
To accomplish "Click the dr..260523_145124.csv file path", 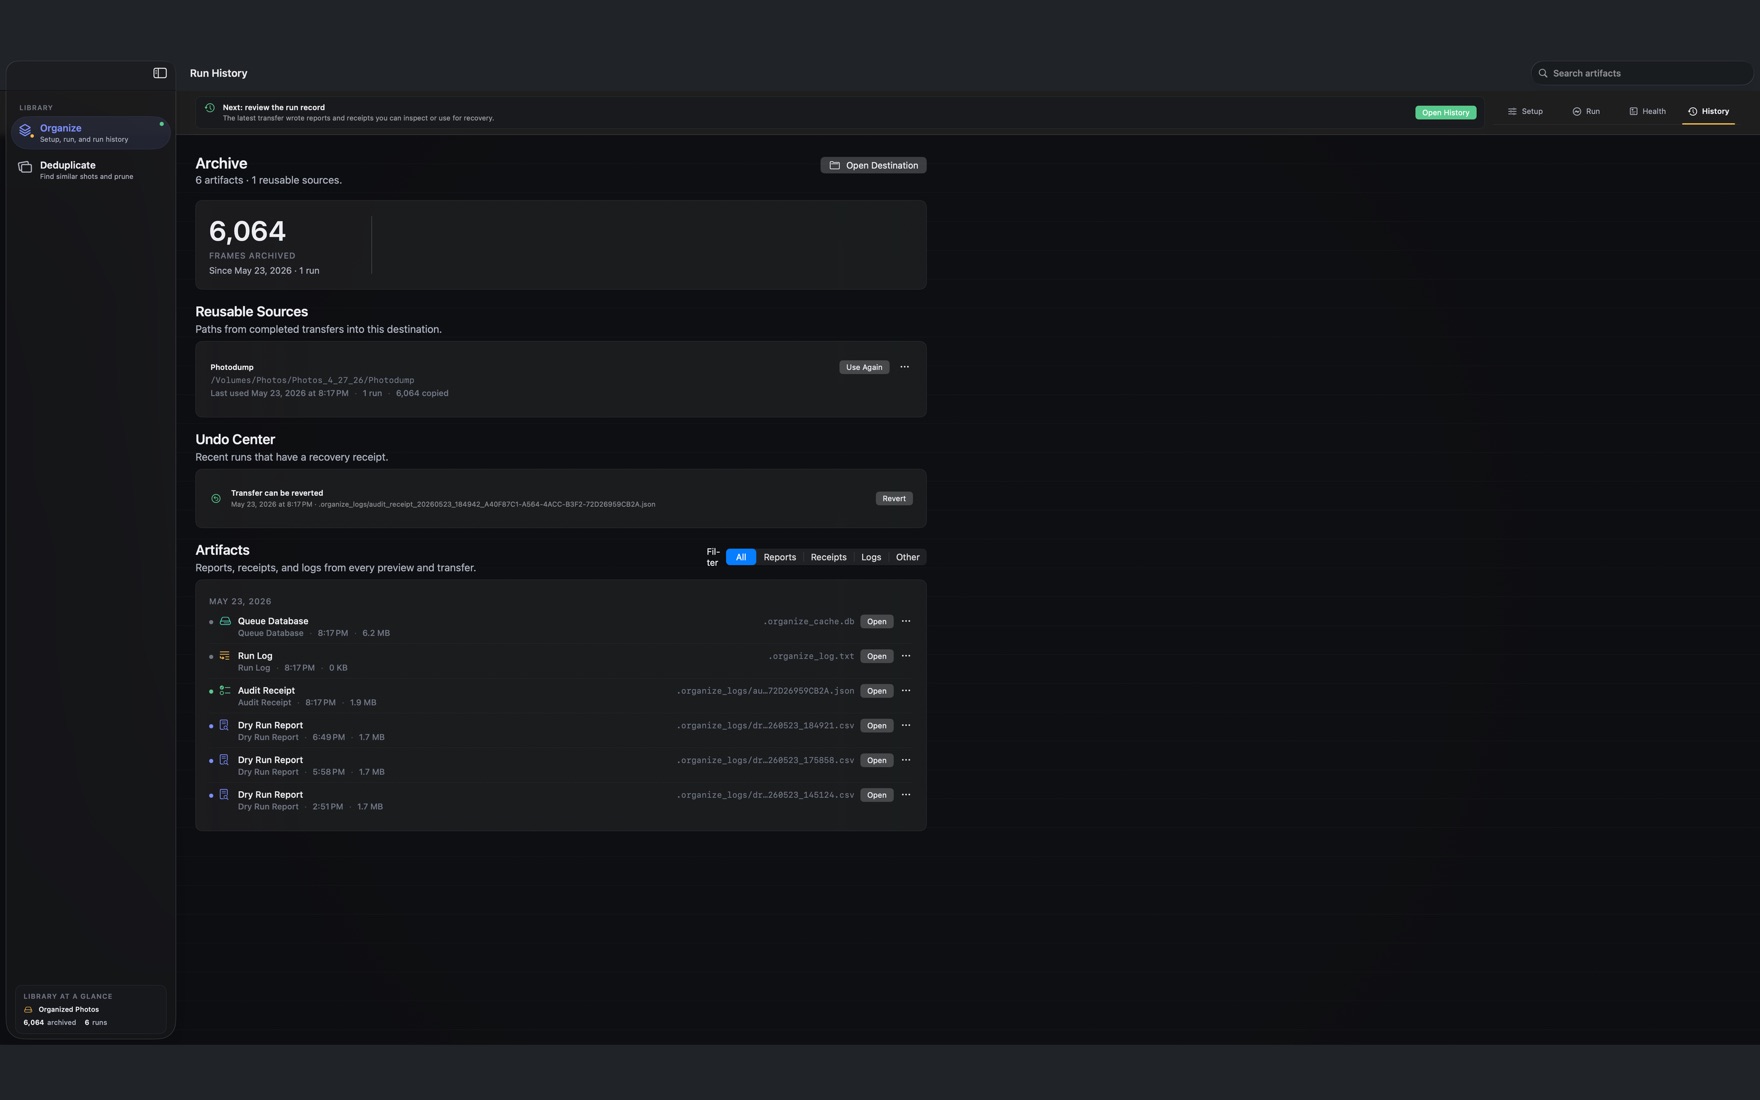I will [x=766, y=795].
